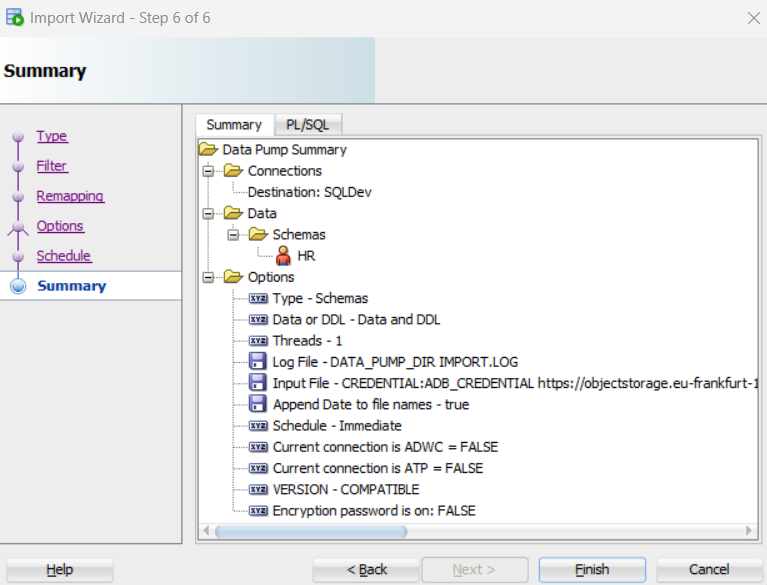
Task: Select the VERSION - COMPATIBLE row
Action: pyautogui.click(x=346, y=489)
